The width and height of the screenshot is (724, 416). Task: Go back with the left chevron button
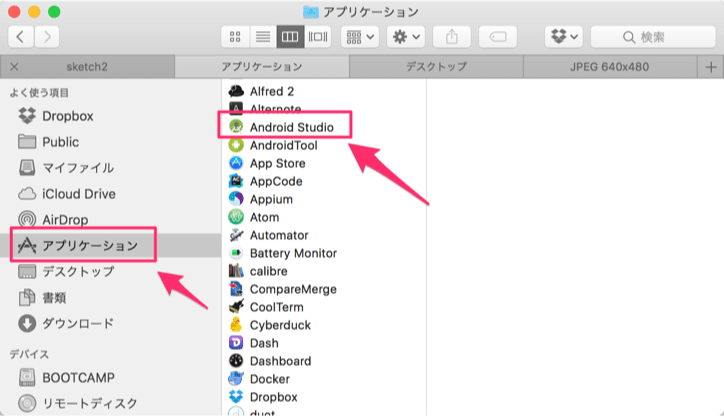[21, 36]
